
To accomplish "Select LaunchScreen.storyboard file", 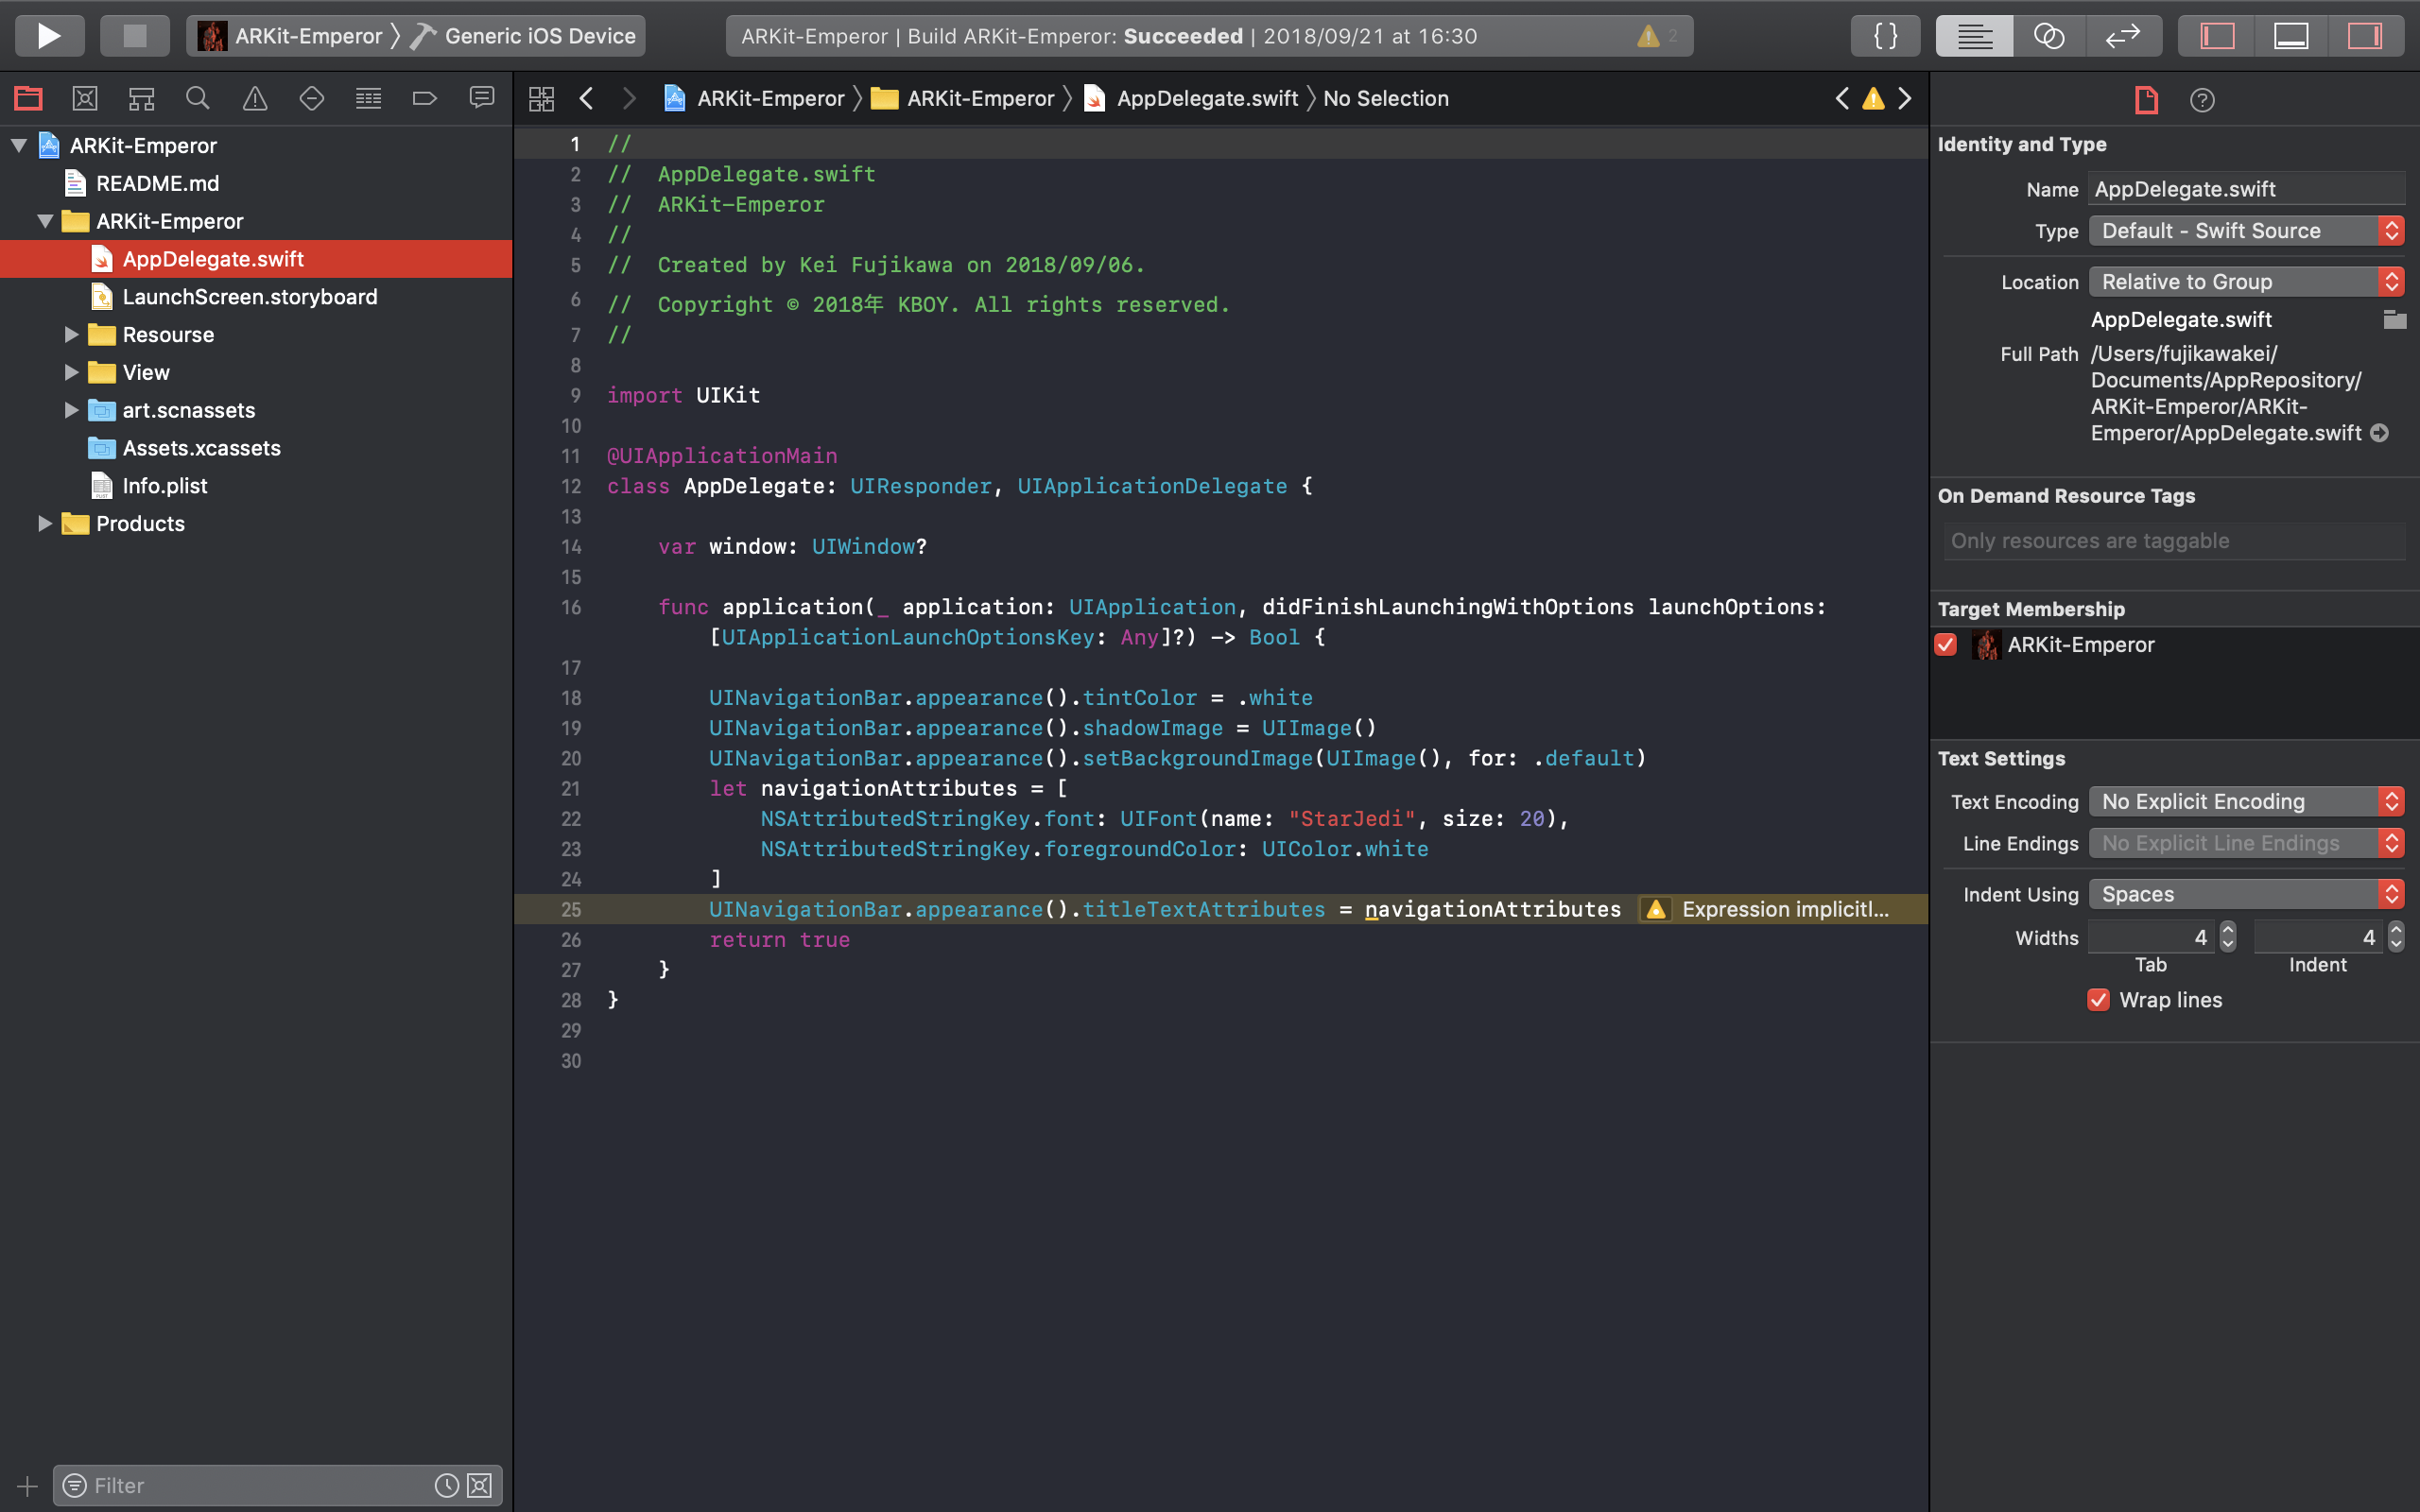I will pos(256,297).
